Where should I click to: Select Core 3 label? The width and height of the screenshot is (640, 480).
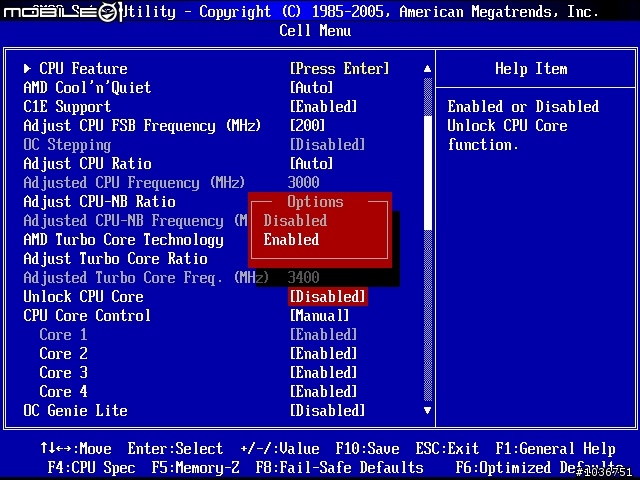[63, 373]
